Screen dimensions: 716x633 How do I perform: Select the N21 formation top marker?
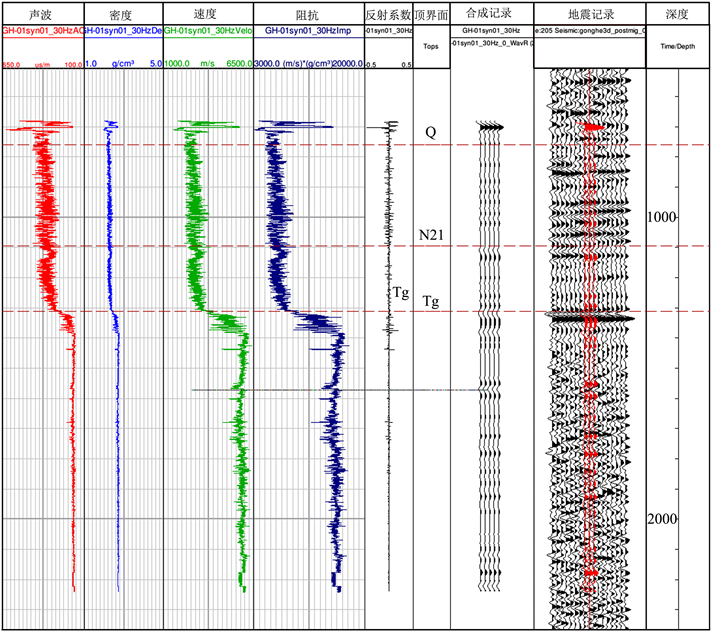431,234
